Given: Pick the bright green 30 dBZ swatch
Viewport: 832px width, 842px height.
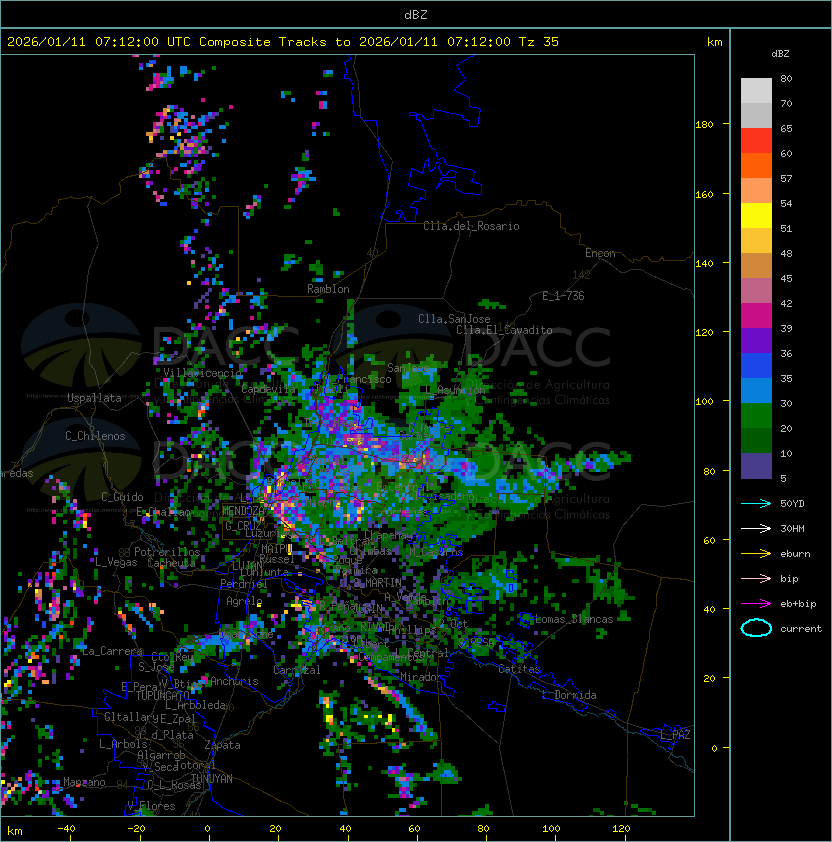Looking at the screenshot, I should pyautogui.click(x=756, y=415).
